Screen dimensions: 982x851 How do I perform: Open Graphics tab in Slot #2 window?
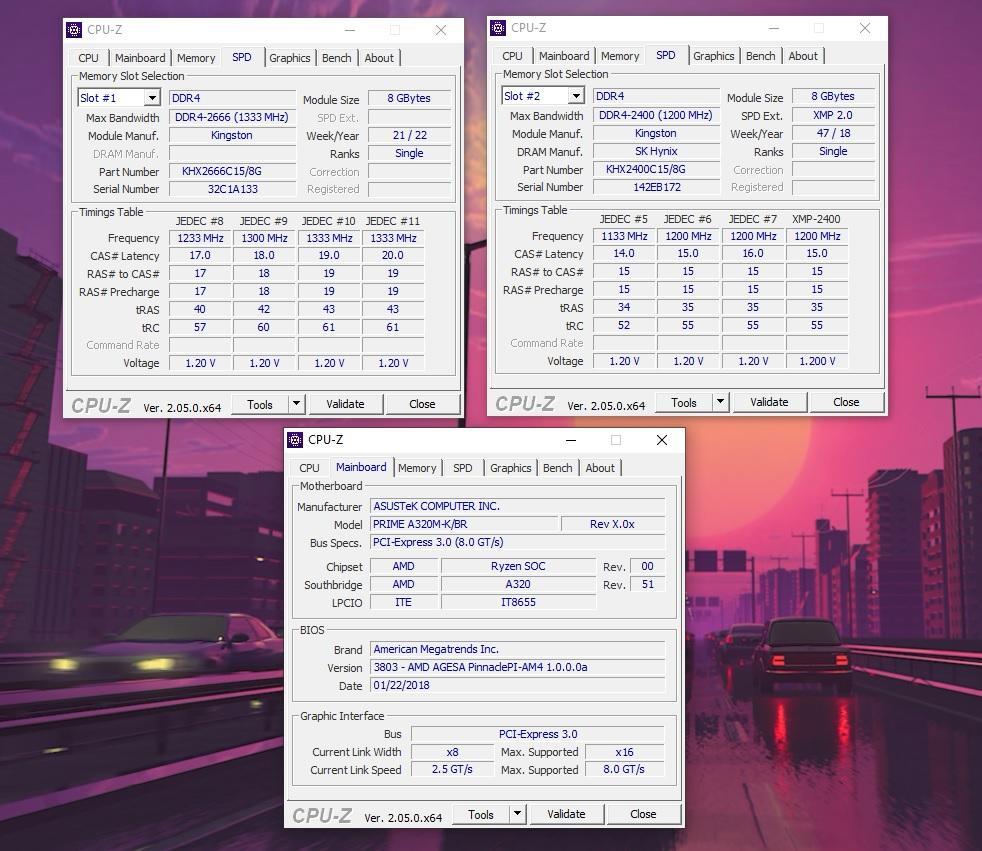click(713, 56)
